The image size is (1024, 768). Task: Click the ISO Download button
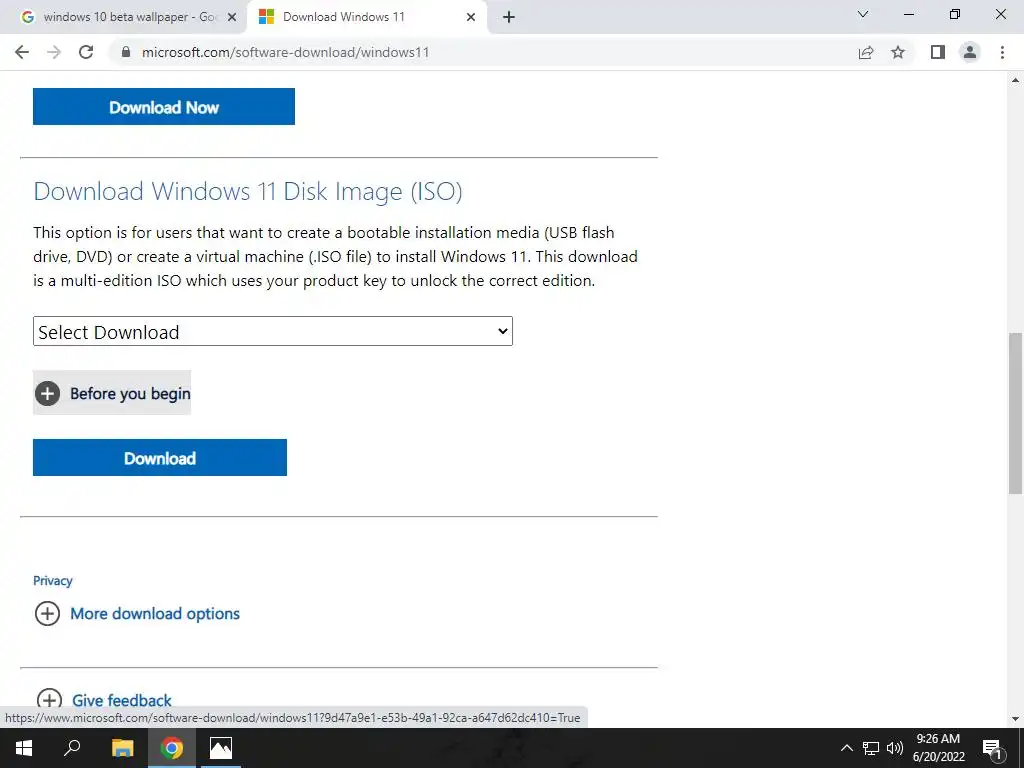click(160, 458)
